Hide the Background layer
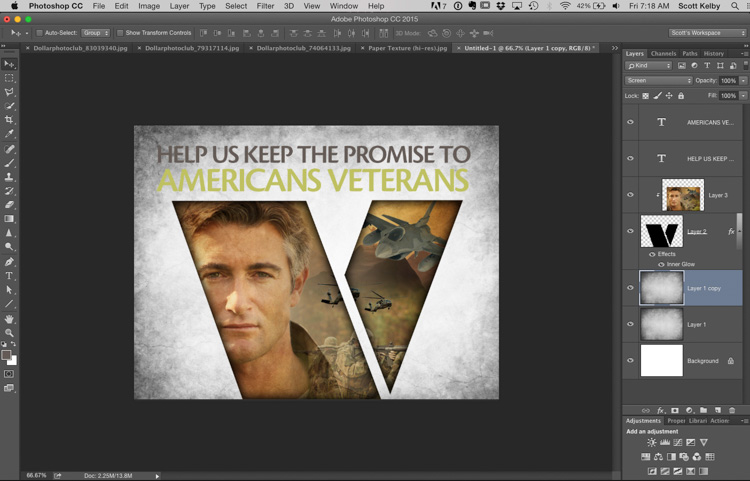This screenshot has height=481, width=750. (x=630, y=361)
